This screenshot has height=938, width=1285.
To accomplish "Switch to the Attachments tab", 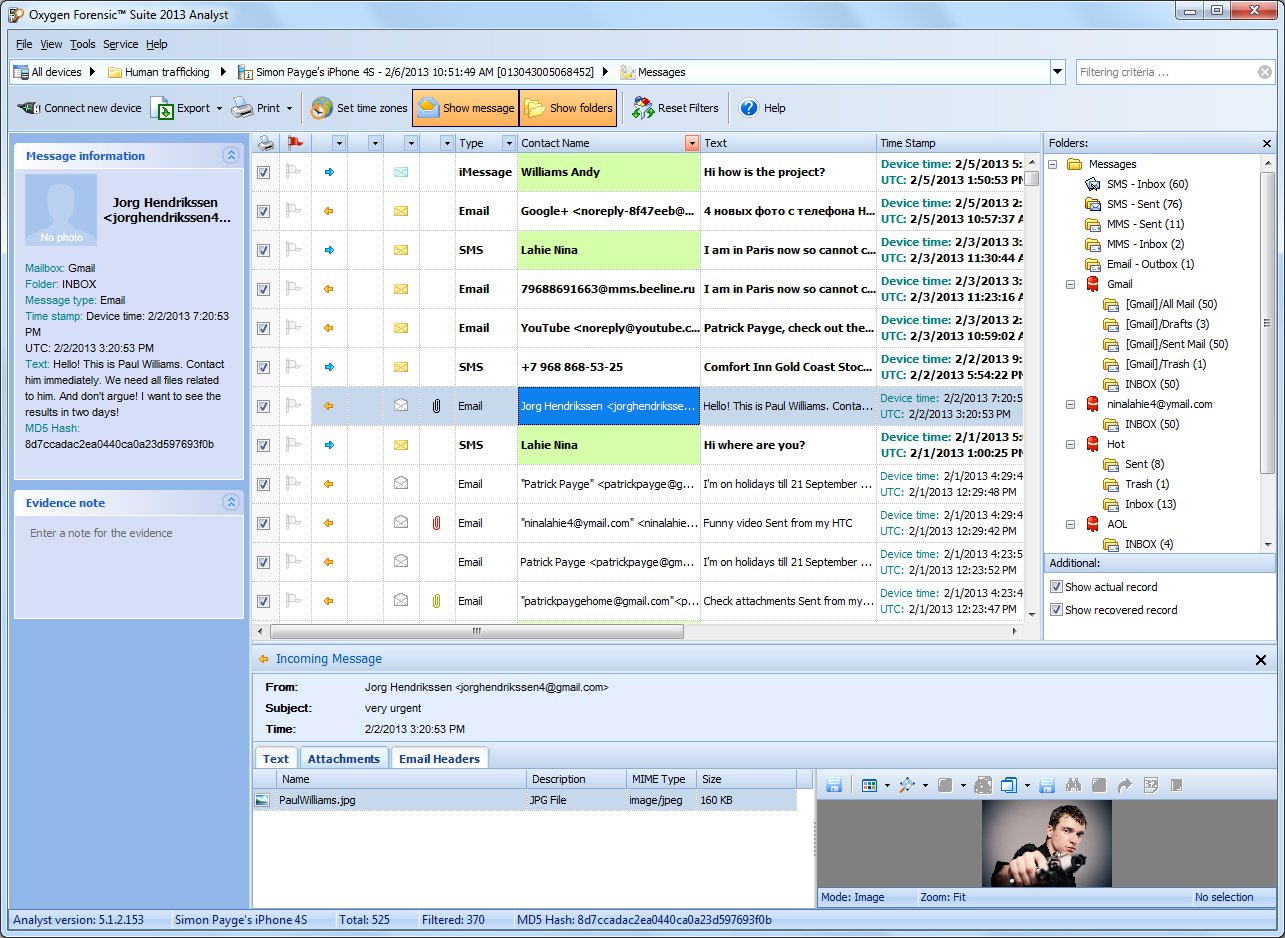I will click(x=343, y=759).
